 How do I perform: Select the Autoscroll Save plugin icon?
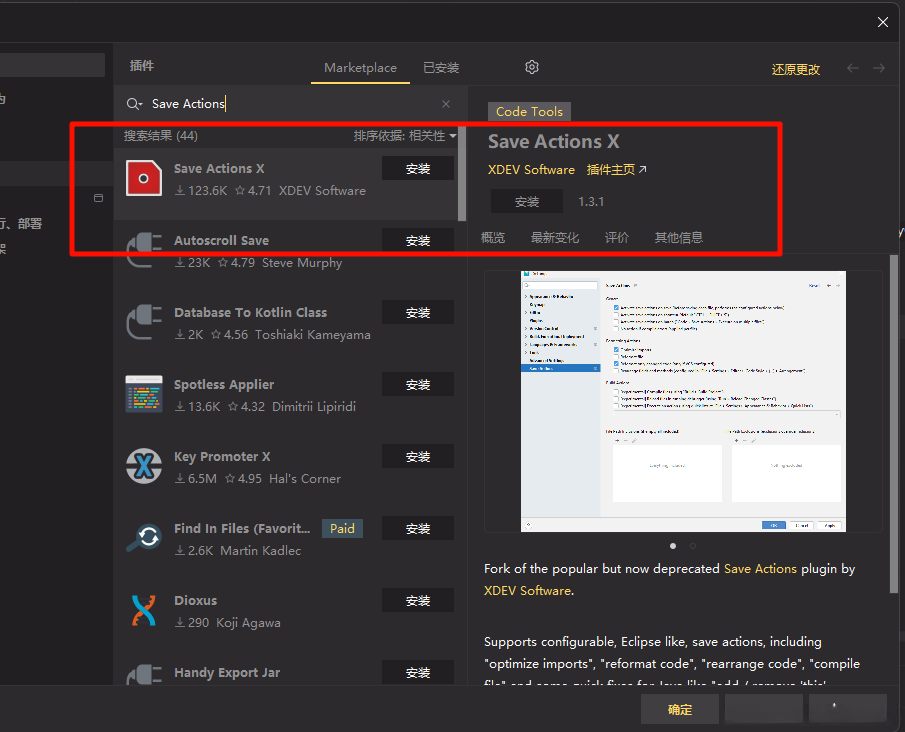(x=144, y=250)
